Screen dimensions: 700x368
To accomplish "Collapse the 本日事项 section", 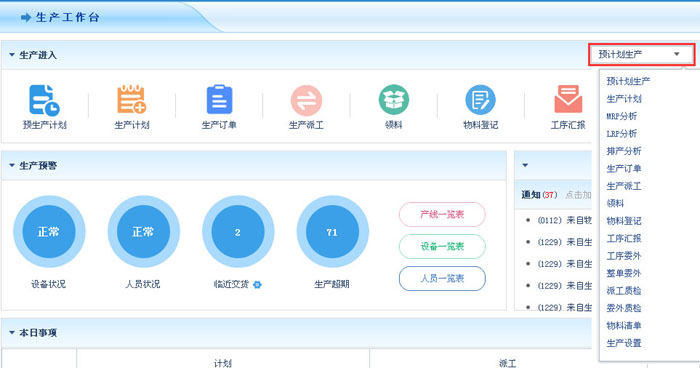I will [x=12, y=333].
